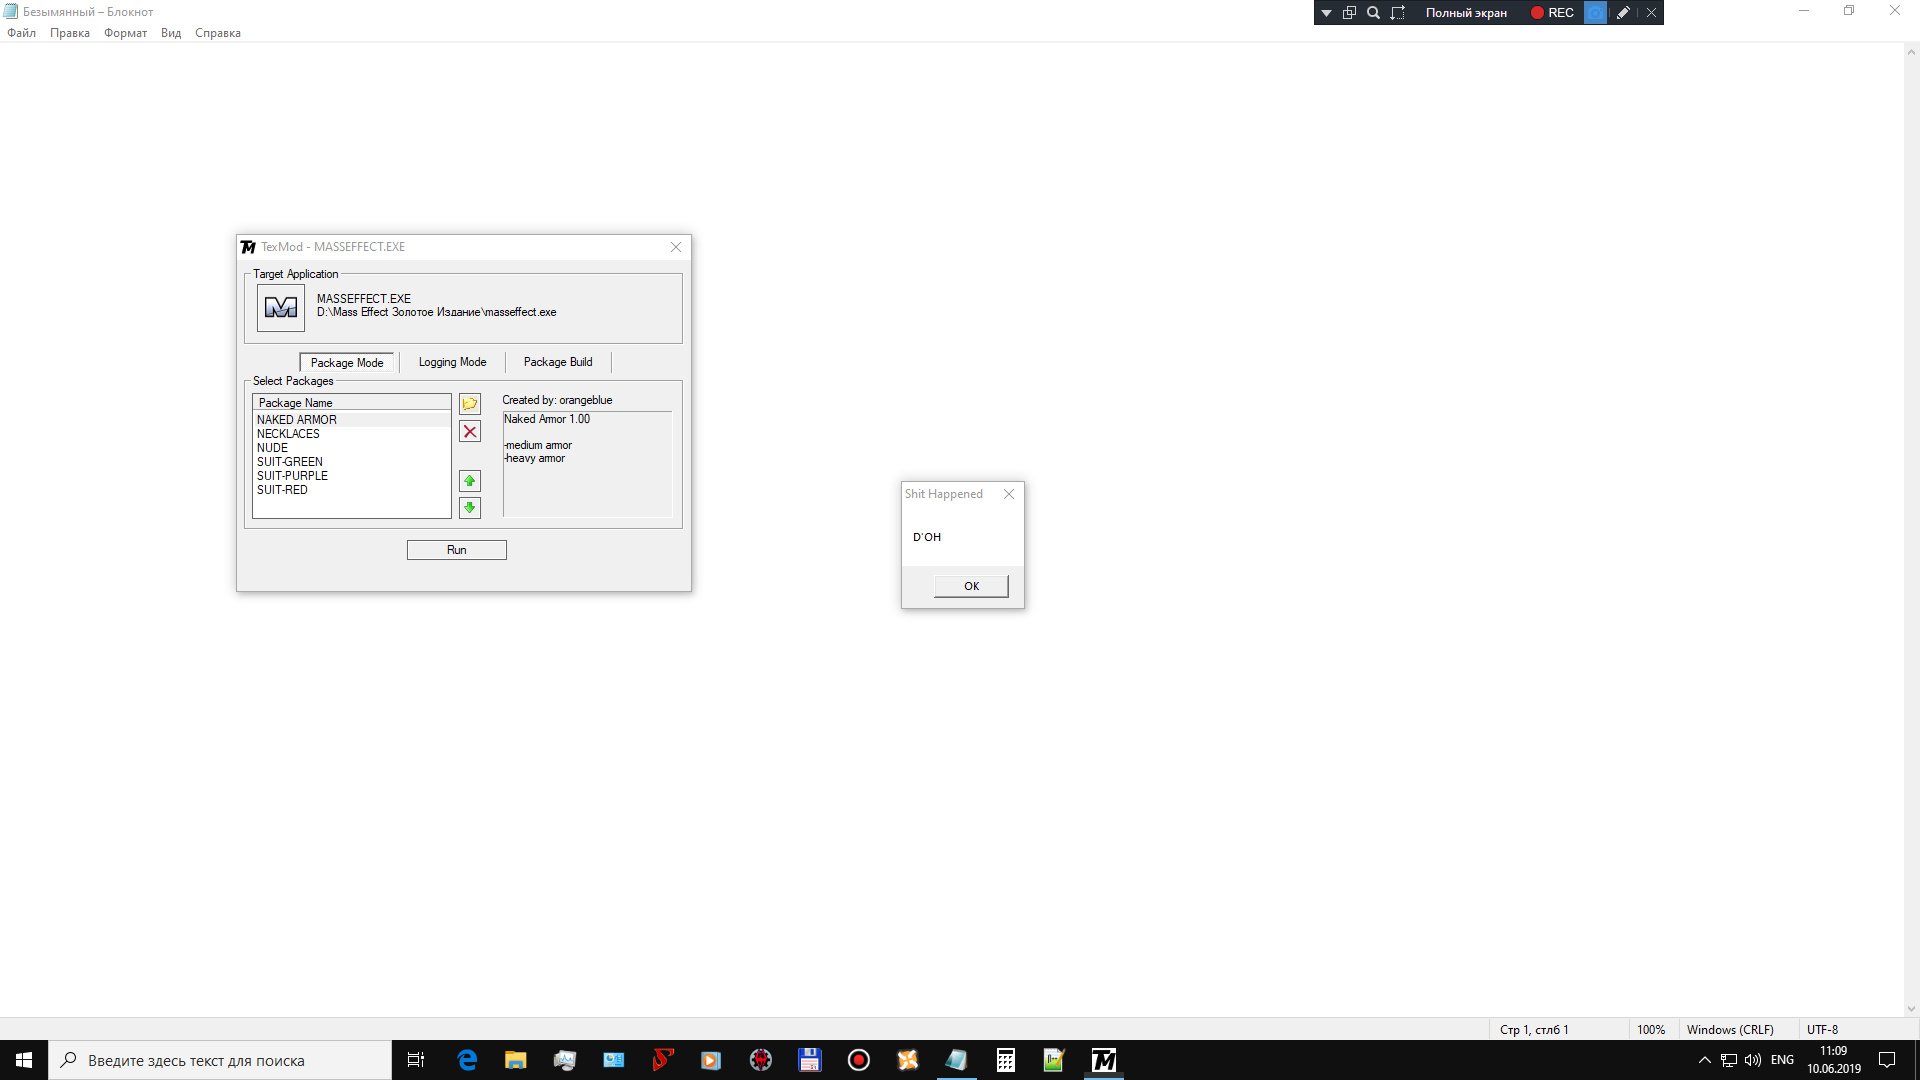Click the recorder magnifier zoom icon
This screenshot has height=1080, width=1920.
(x=1373, y=13)
